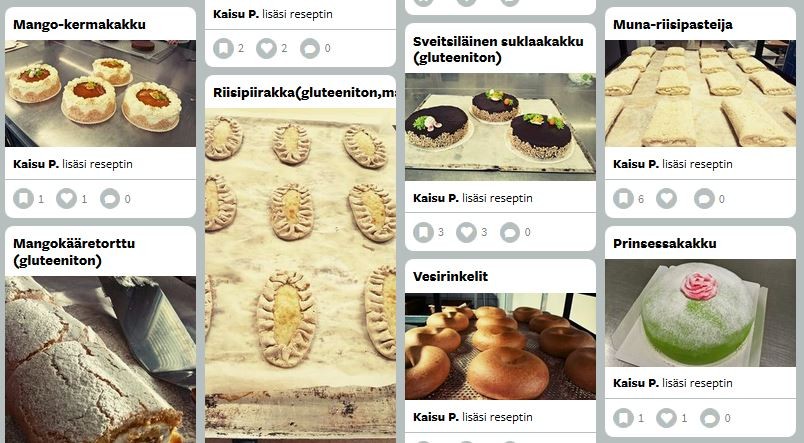Click heart icon on Prinsessakakku card
The image size is (804, 443).
[x=667, y=418]
